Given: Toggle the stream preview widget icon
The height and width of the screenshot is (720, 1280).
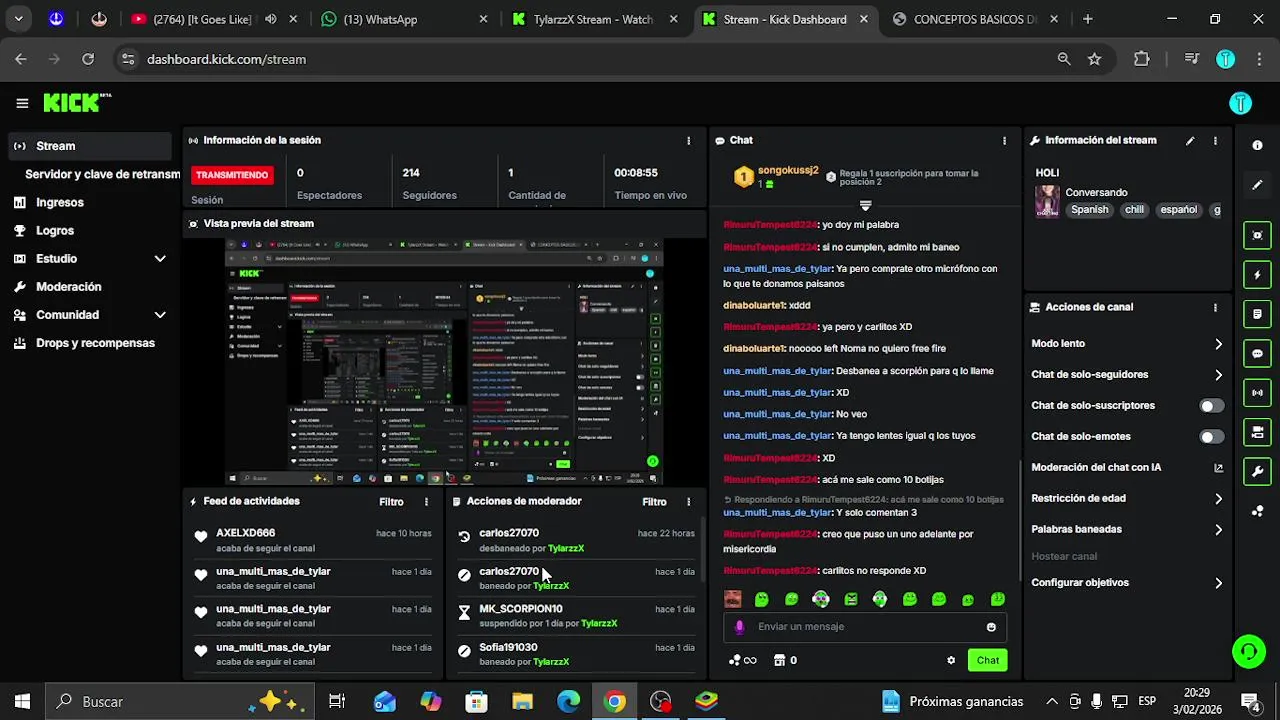Looking at the screenshot, I should pos(1257,235).
